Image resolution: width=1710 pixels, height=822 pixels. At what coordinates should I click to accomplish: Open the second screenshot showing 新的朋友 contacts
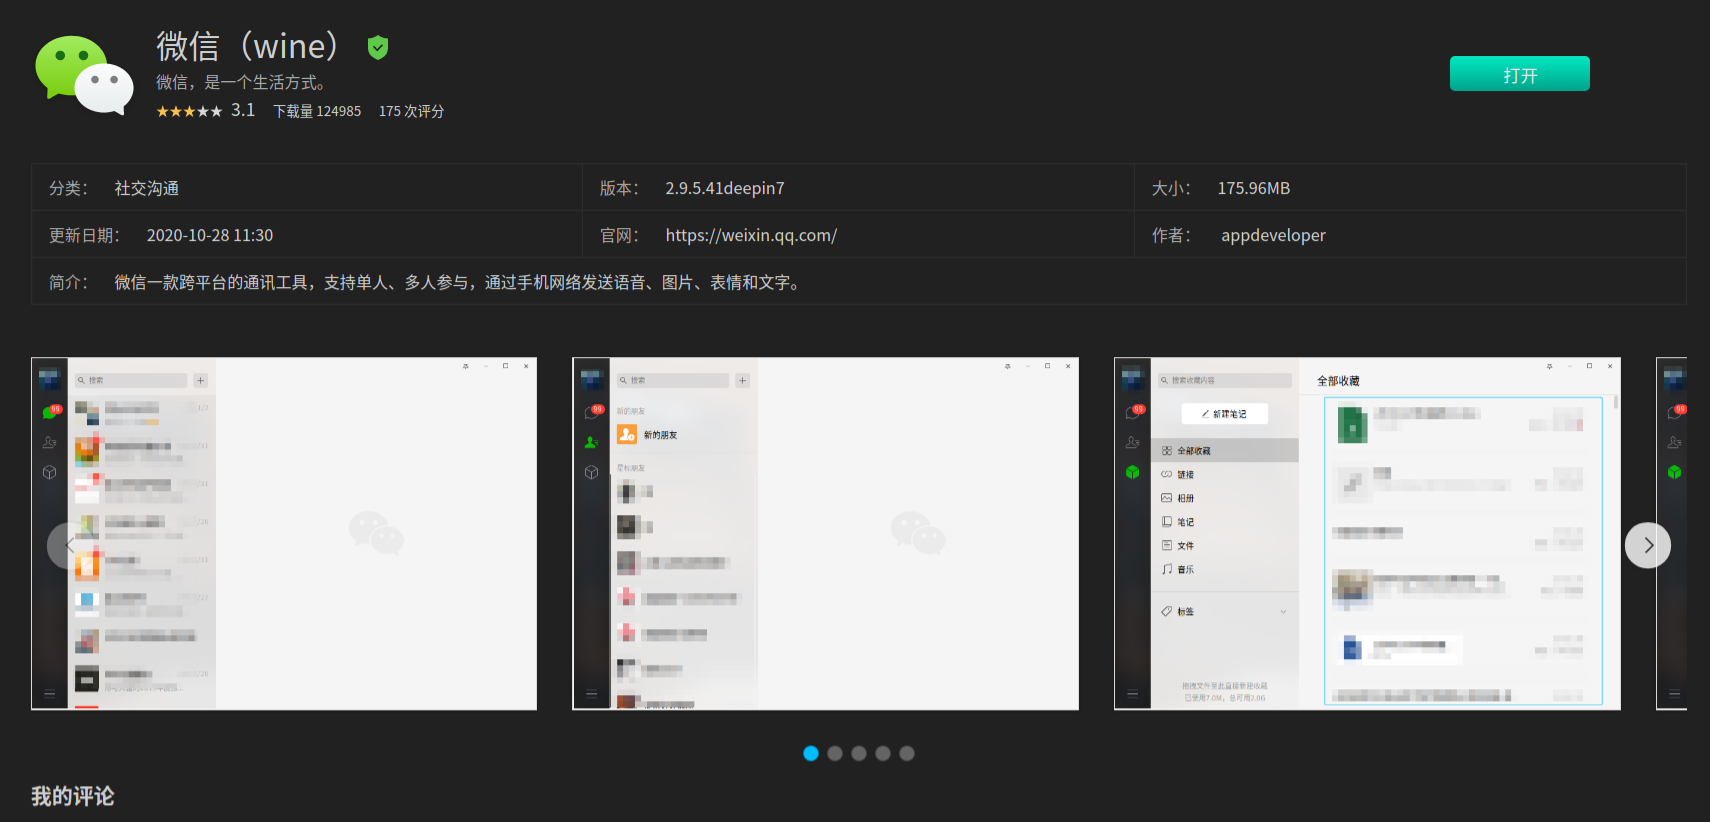pos(825,534)
